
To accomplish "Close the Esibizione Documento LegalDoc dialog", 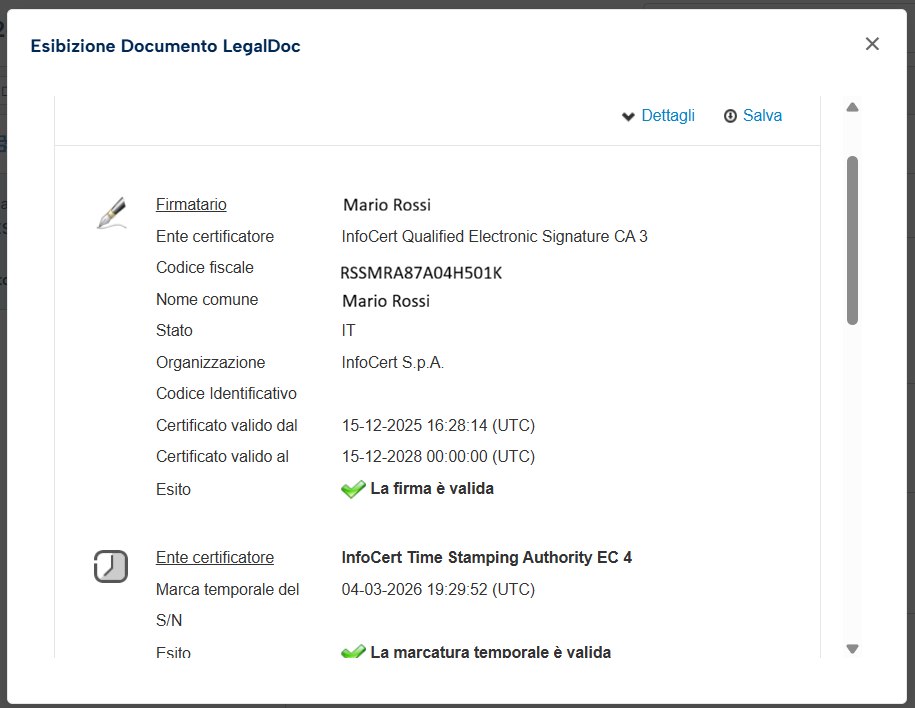I will click(x=872, y=44).
